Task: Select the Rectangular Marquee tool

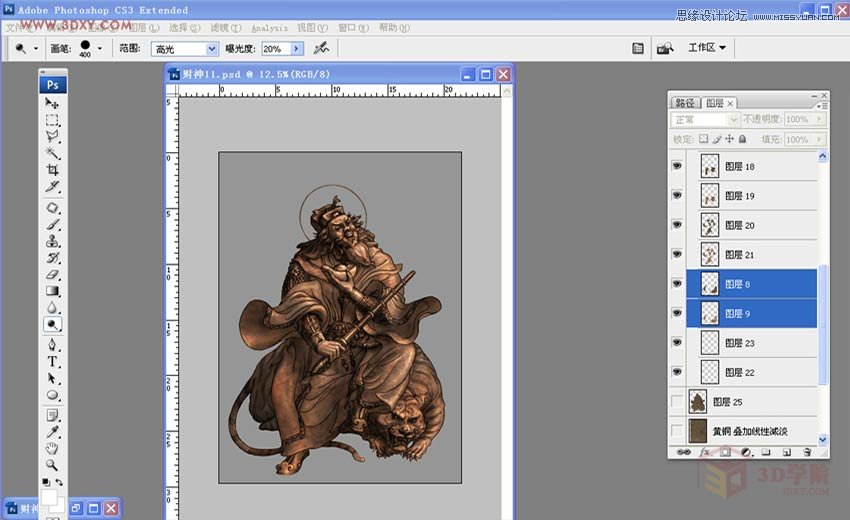Action: [x=52, y=120]
